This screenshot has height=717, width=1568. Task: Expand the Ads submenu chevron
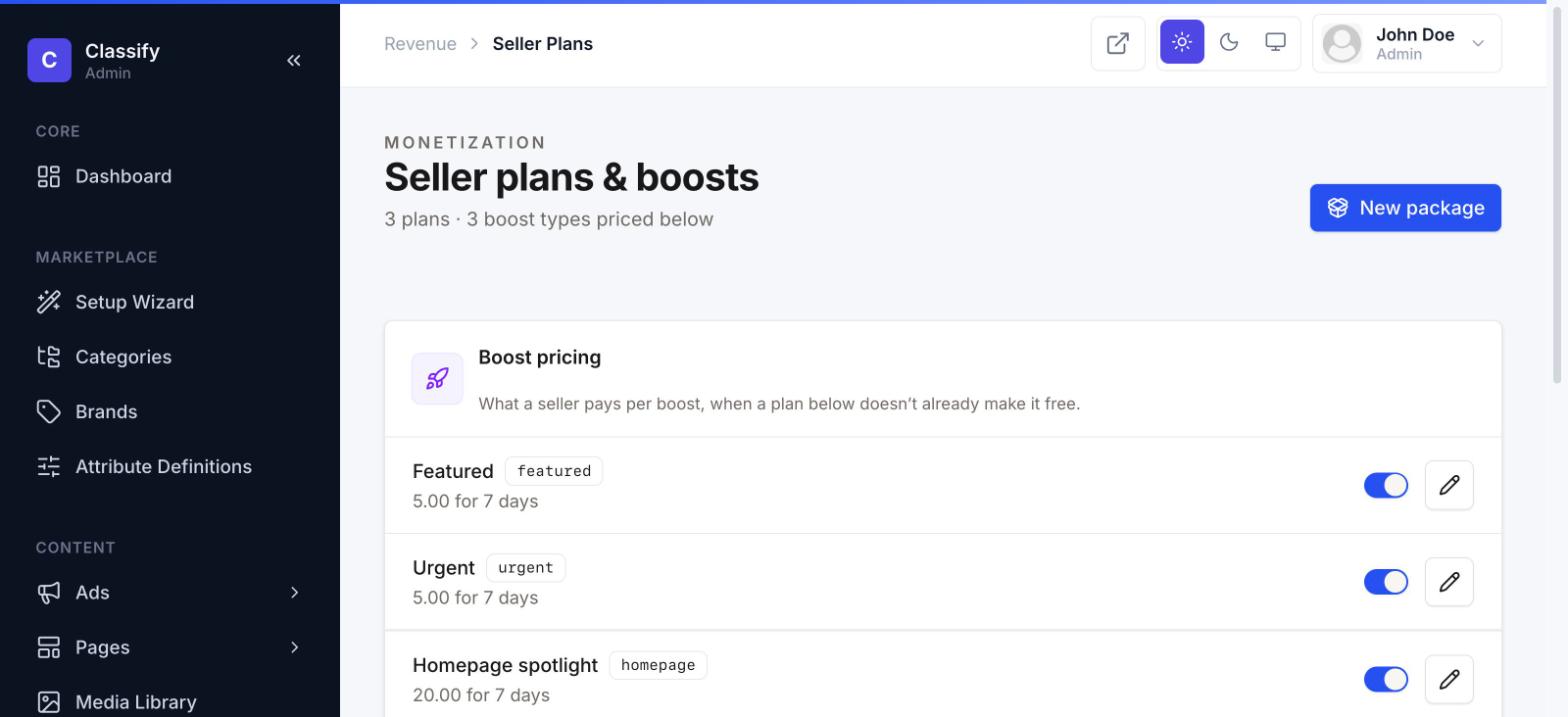(294, 593)
